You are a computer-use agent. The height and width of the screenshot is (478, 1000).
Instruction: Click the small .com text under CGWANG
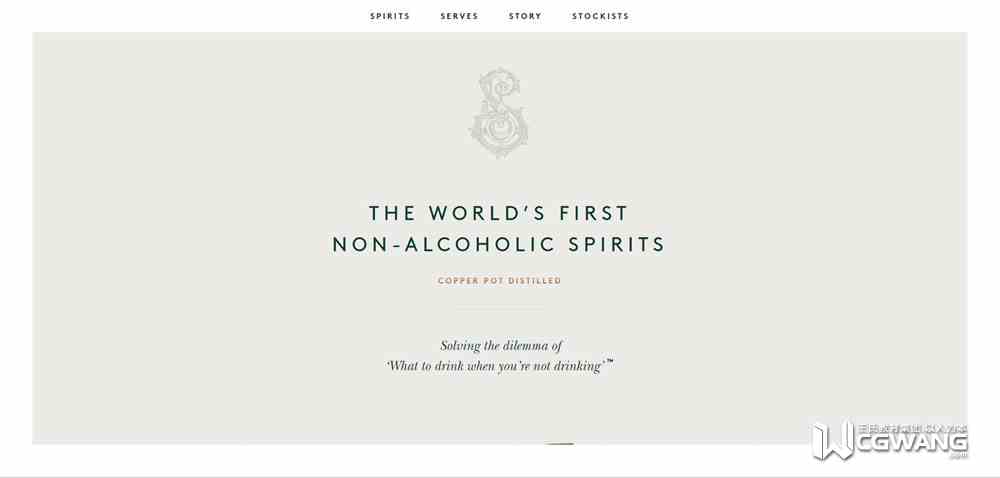coord(959,455)
